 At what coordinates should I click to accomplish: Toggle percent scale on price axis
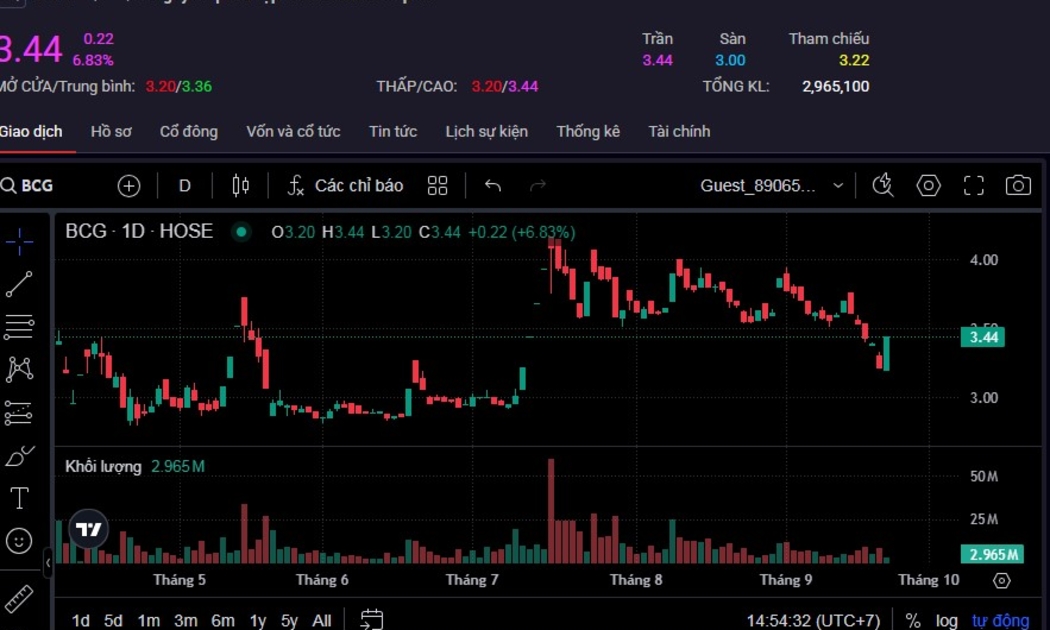coord(913,621)
